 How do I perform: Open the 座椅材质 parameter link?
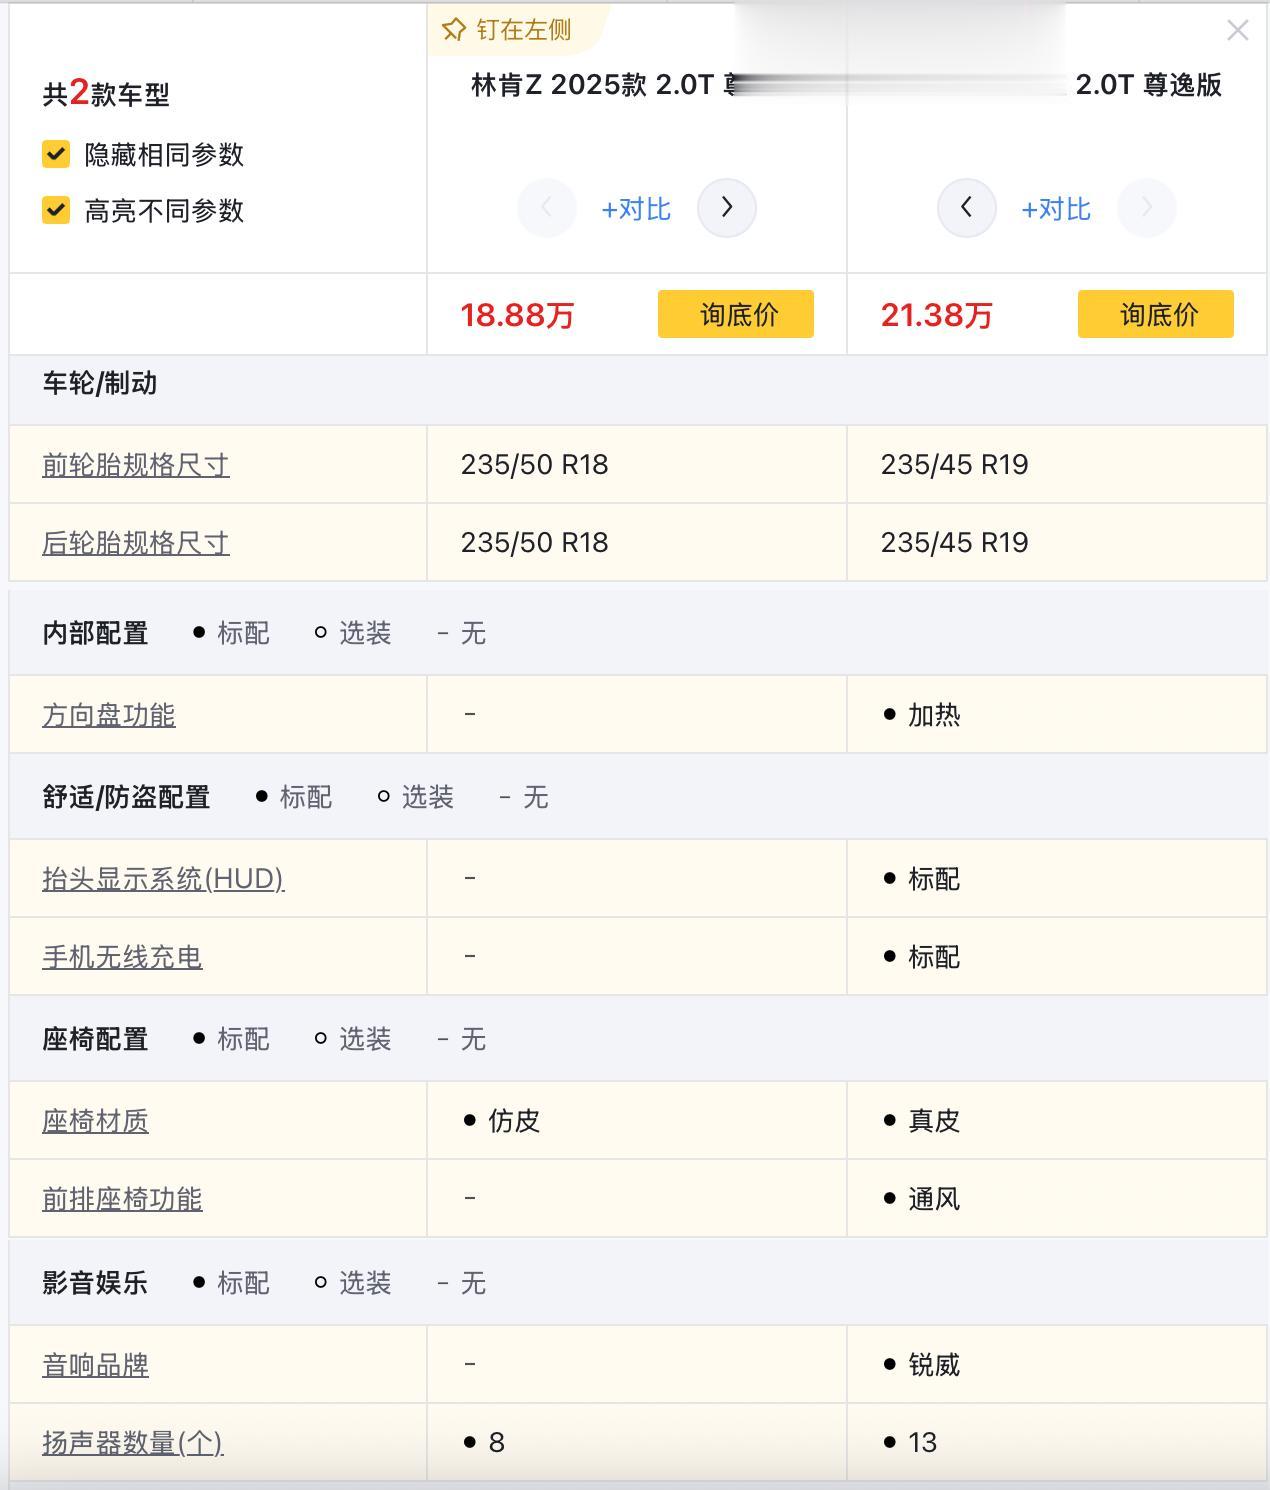96,1121
